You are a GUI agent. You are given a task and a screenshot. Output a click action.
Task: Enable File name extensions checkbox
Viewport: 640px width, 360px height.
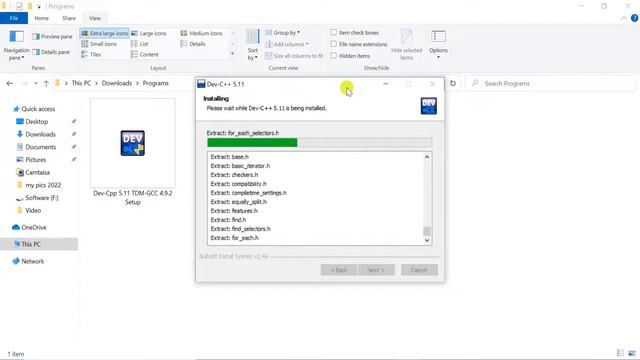pos(334,44)
